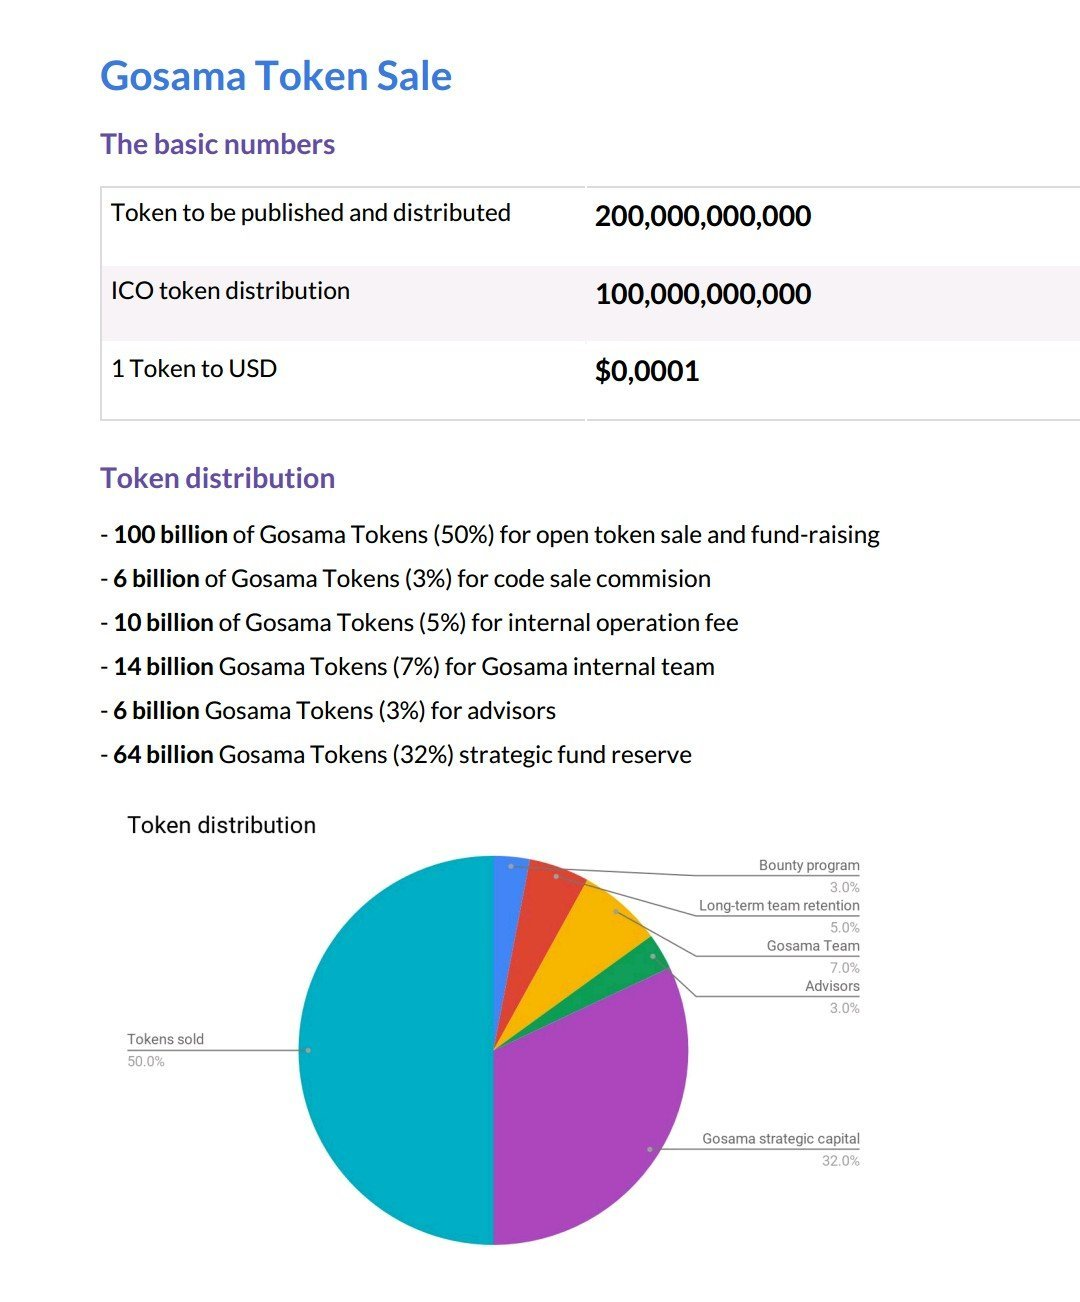Screen dimensions: 1080x1302
Task: Click the Token distribution chart title
Action: click(222, 825)
